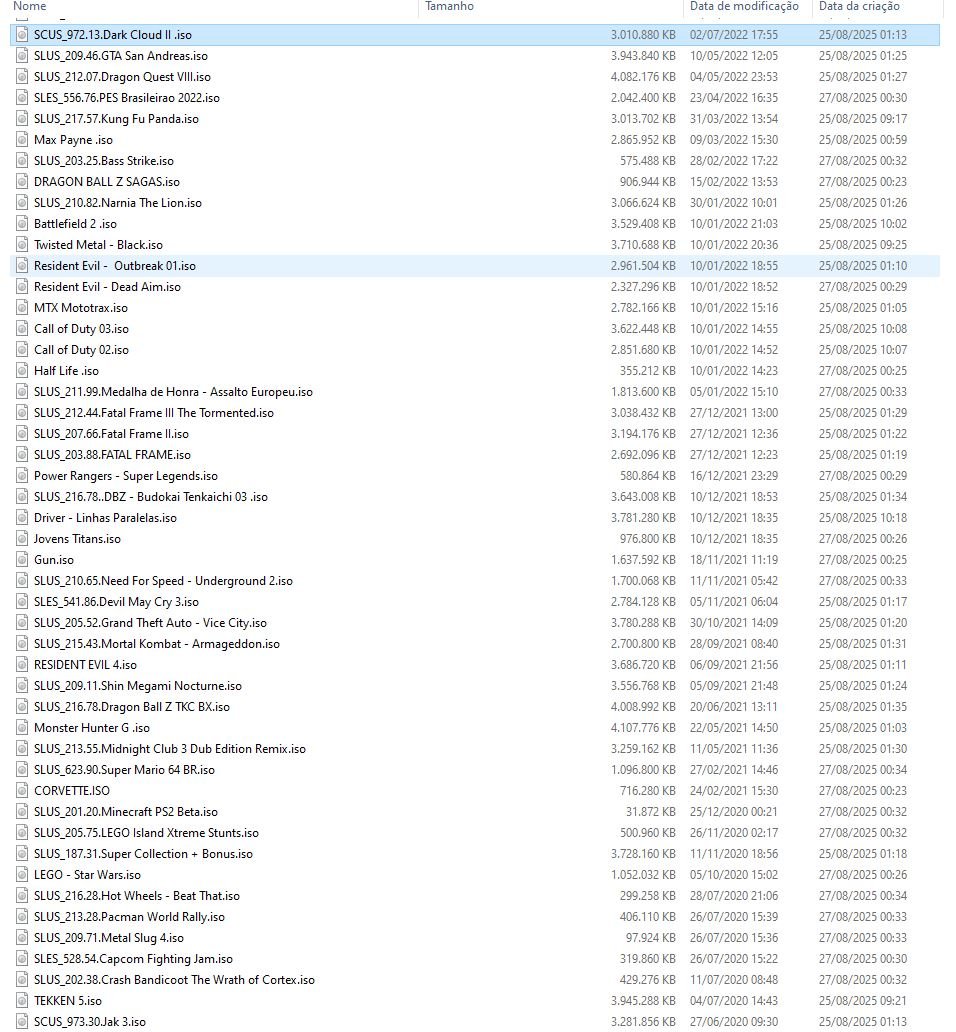Sort by Data de modificação column
Image resolution: width=956 pixels, height=1032 pixels.
click(744, 6)
